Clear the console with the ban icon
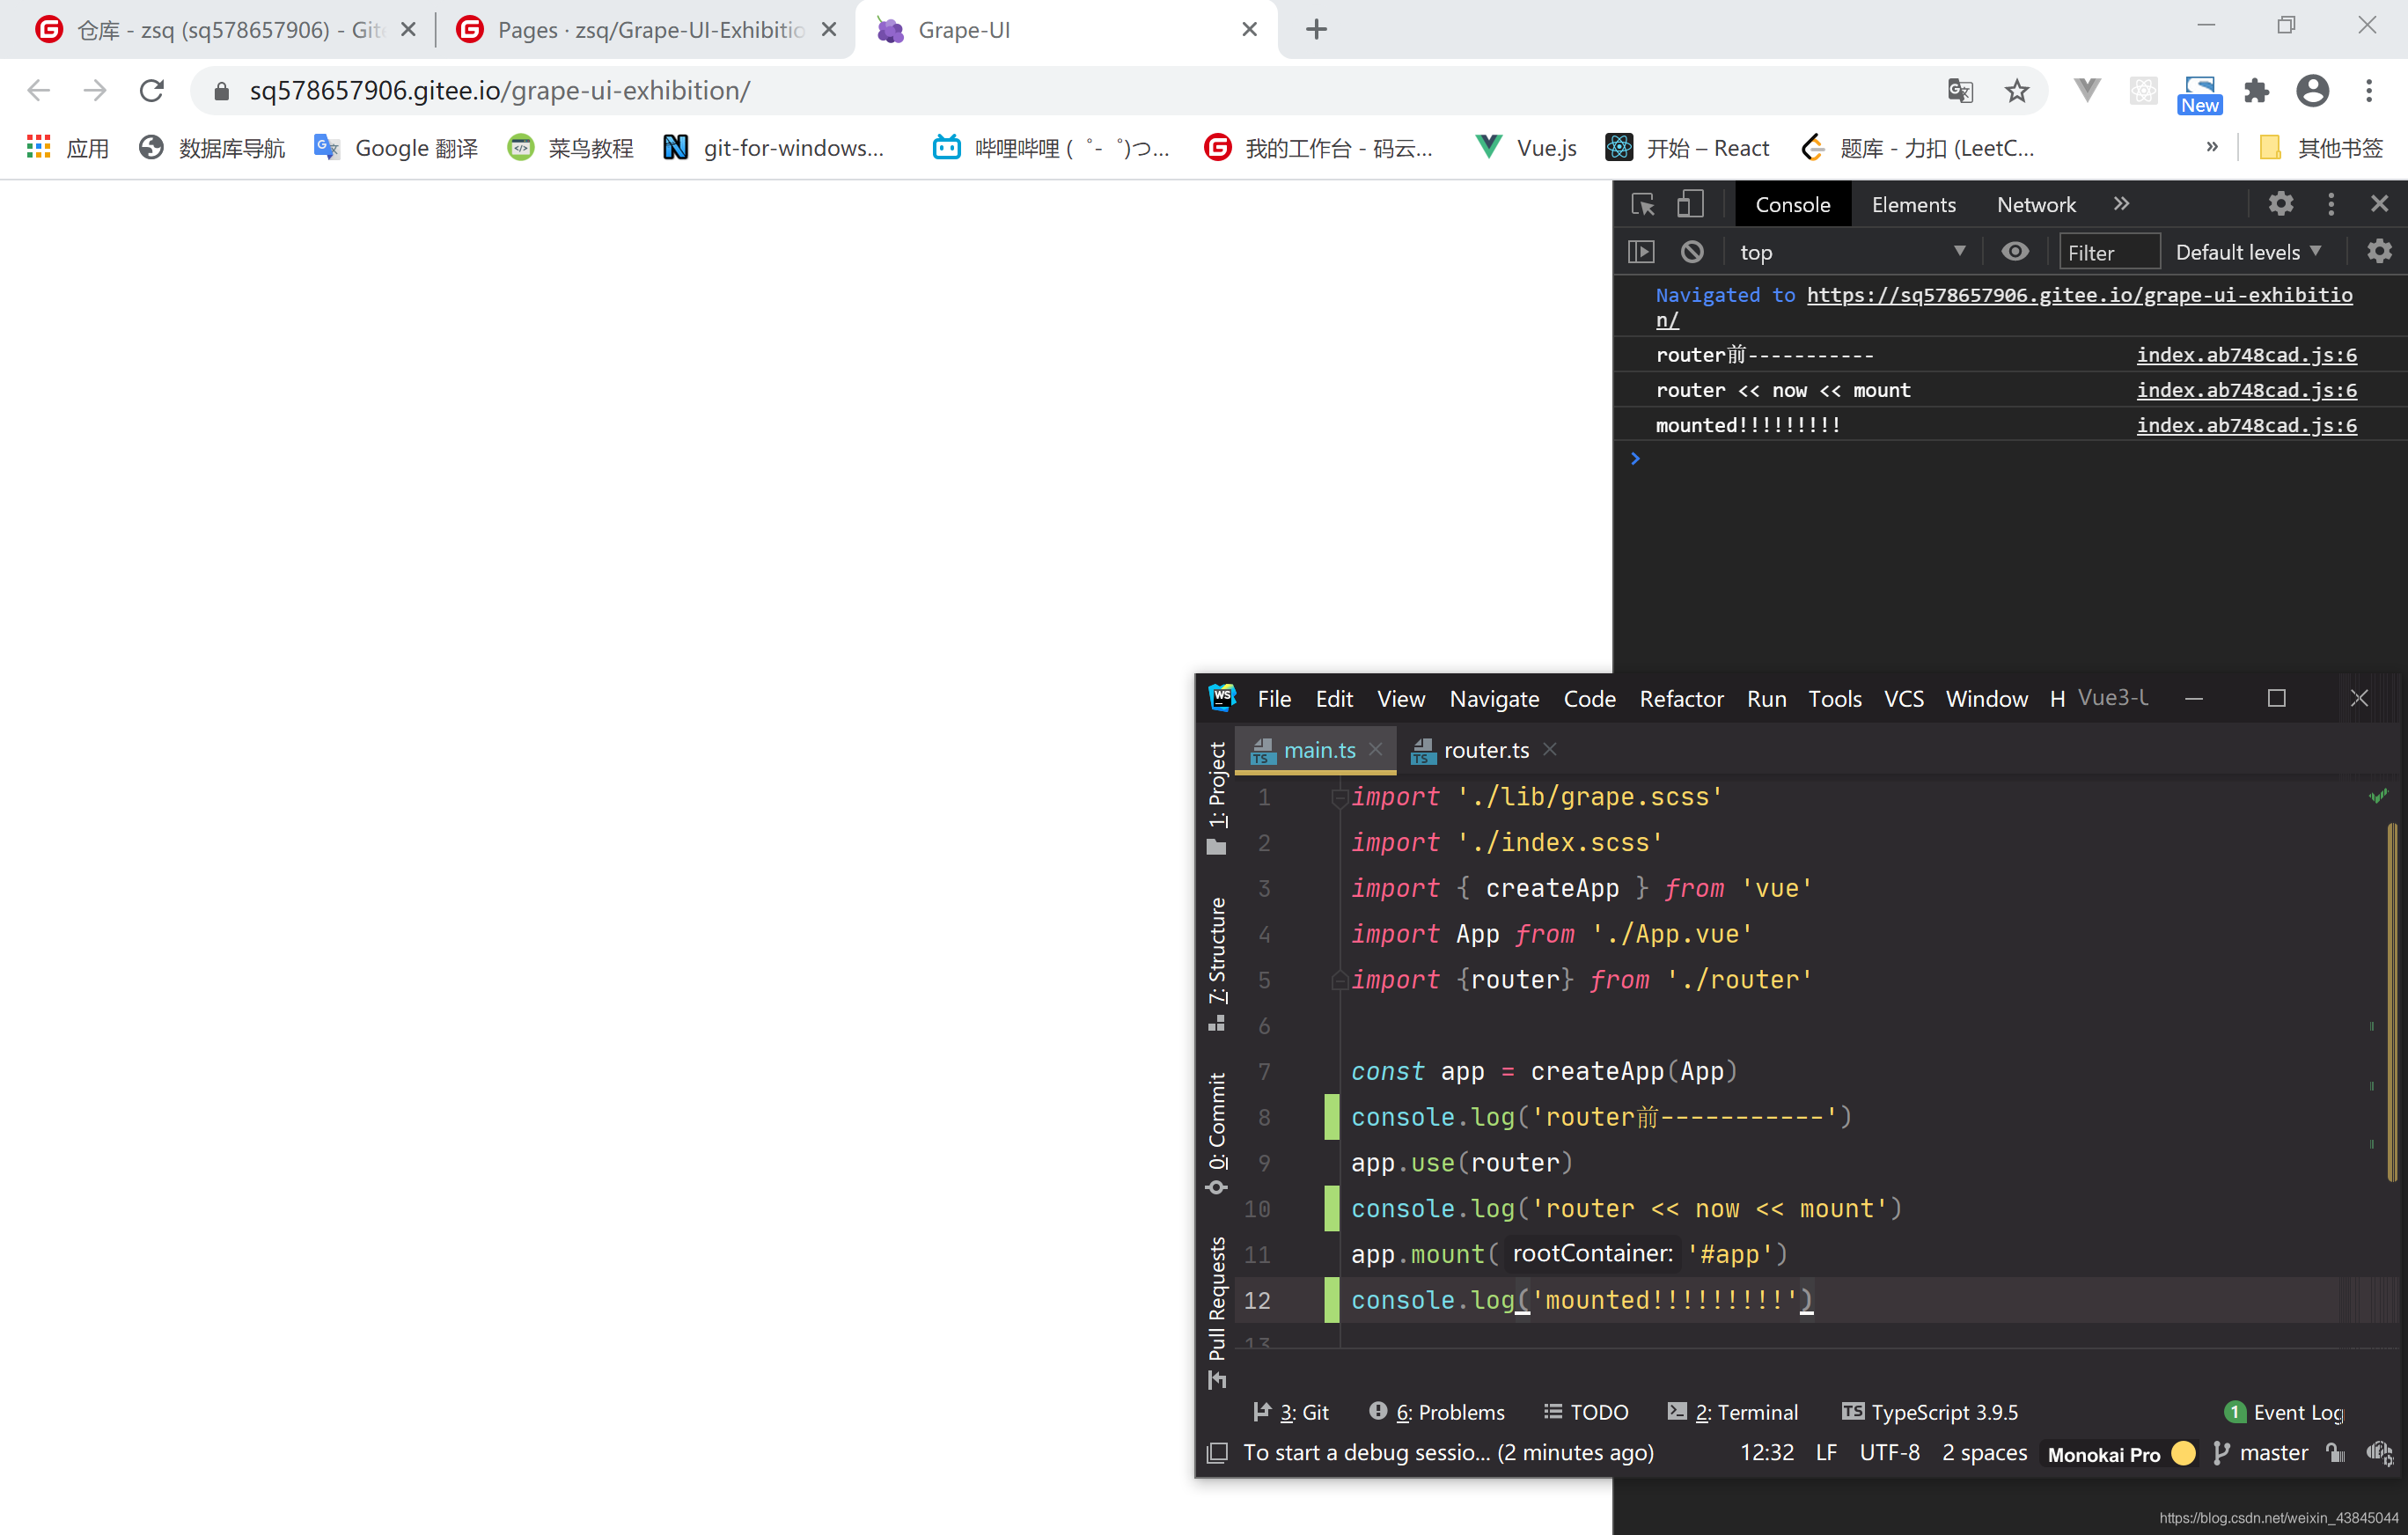 pos(1691,252)
